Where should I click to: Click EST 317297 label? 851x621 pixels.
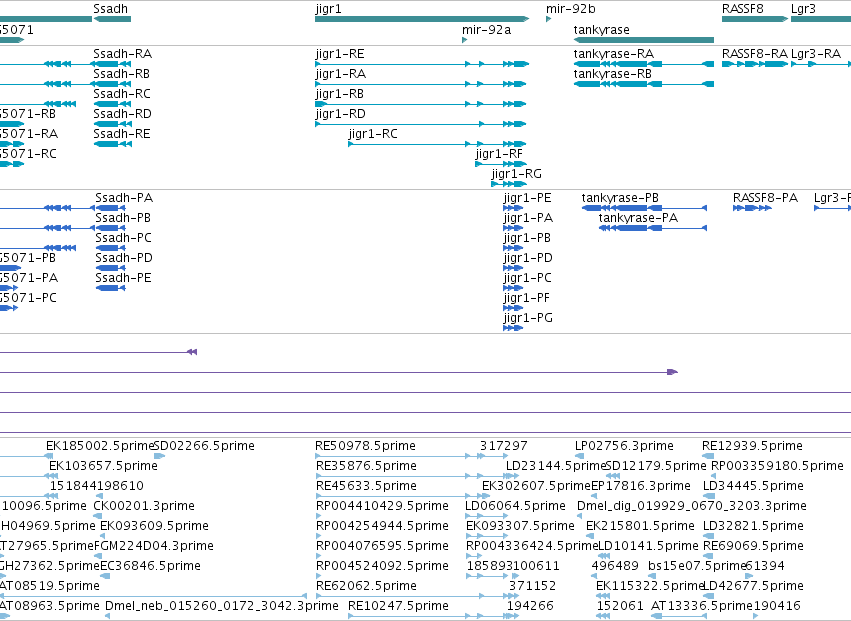[503, 446]
